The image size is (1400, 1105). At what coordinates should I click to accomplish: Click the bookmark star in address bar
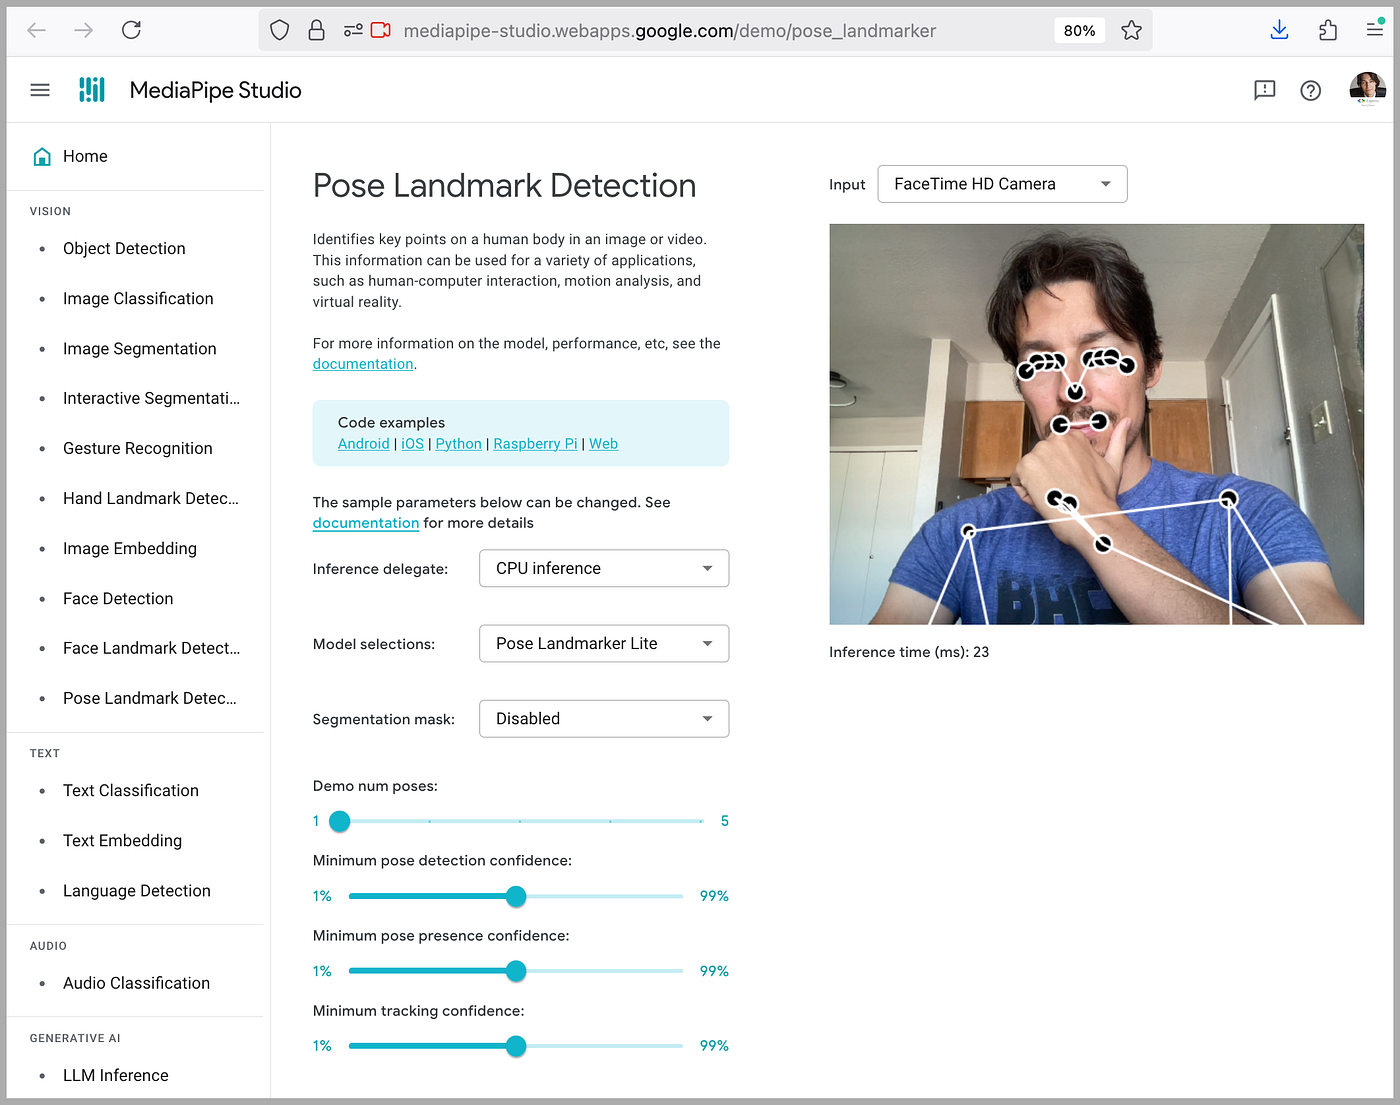pos(1131,30)
